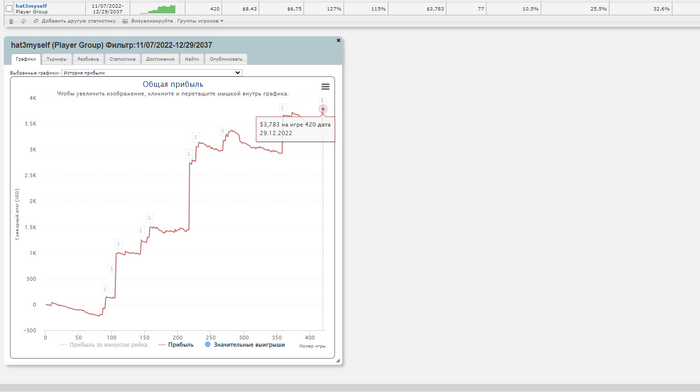Image resolution: width=700 pixels, height=392 pixels.
Task: Toggle 'Прибыль' legend series
Action: pos(176,345)
